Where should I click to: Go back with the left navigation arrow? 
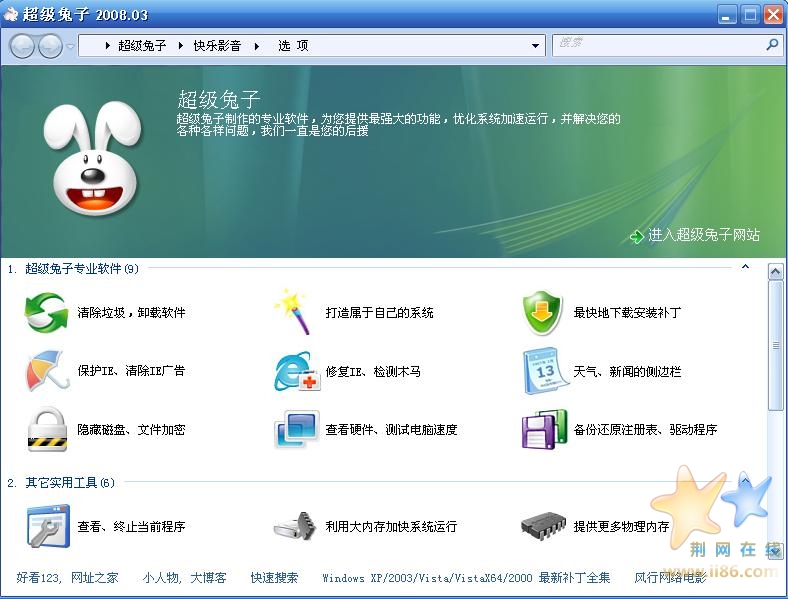pos(22,46)
